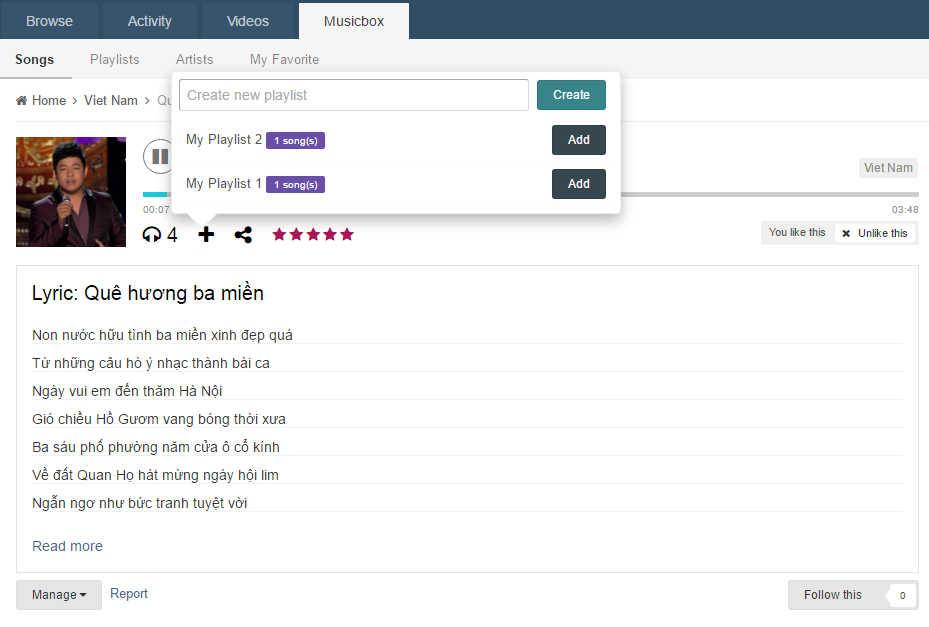Image resolution: width=929 pixels, height=627 pixels.
Task: Click the Create playlist button
Action: coord(571,95)
